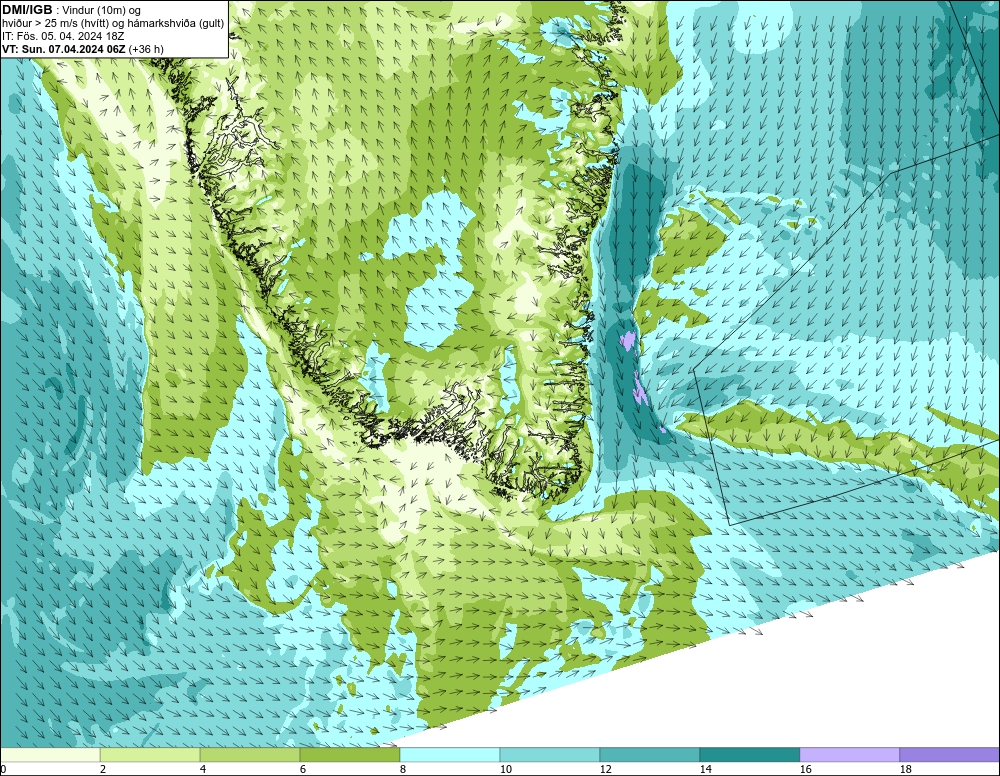1000x776 pixels.
Task: Click the light green 2–4 m/s legend swatch
Action: point(151,755)
